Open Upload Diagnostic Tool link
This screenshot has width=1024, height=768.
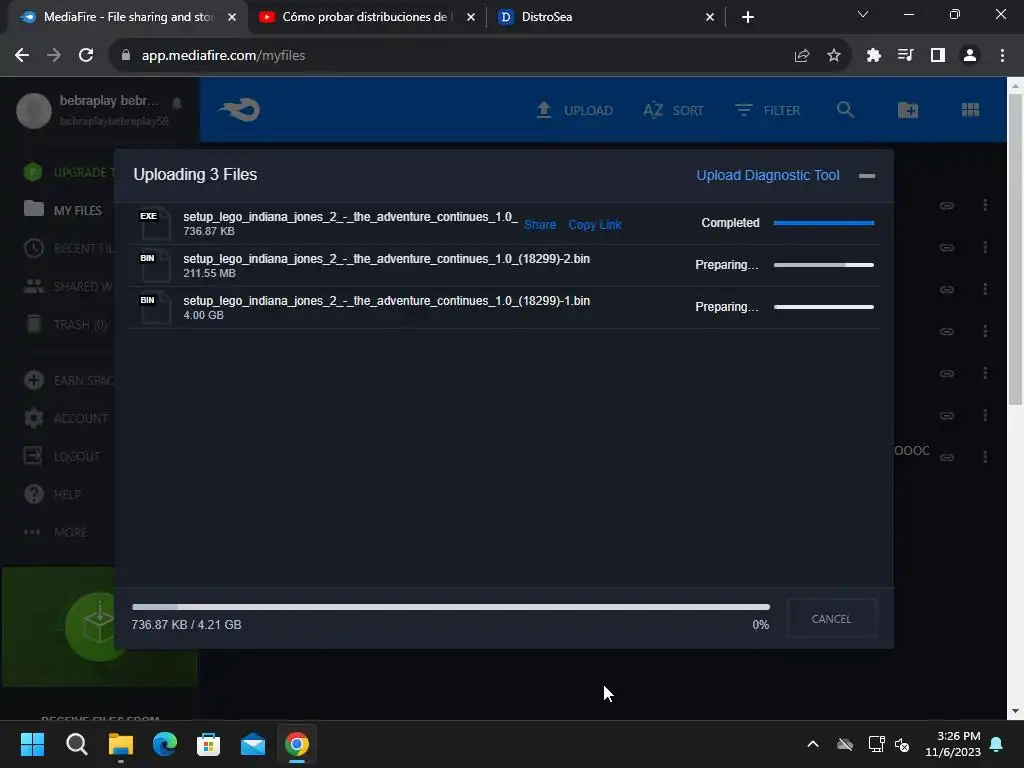(x=767, y=175)
